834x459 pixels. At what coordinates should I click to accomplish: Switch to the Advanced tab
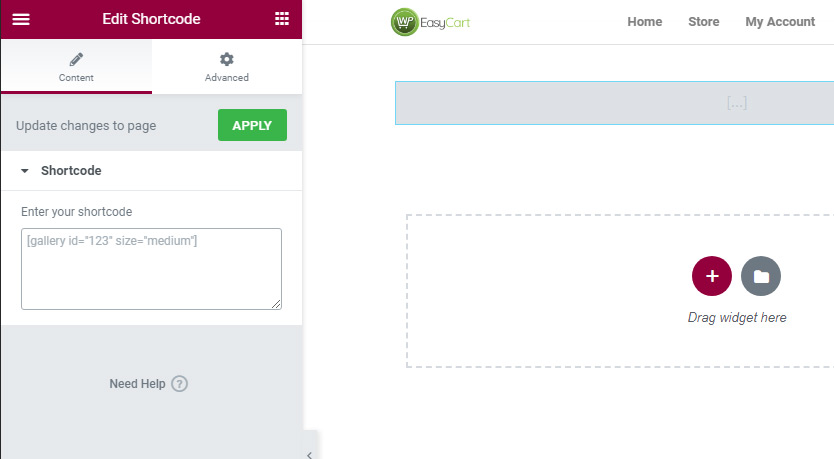[227, 67]
